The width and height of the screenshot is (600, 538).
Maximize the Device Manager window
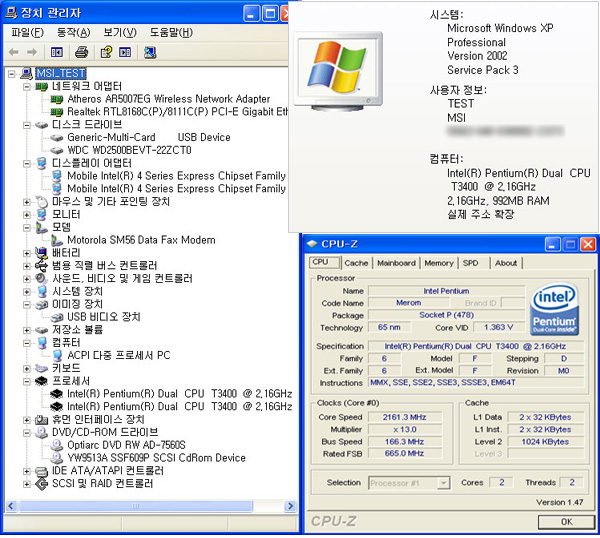point(270,14)
